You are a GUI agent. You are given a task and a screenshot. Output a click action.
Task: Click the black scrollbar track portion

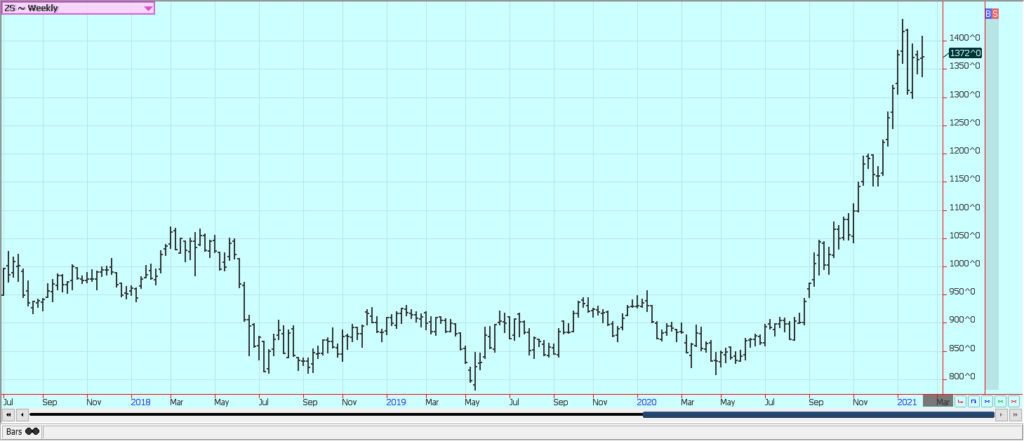336,414
